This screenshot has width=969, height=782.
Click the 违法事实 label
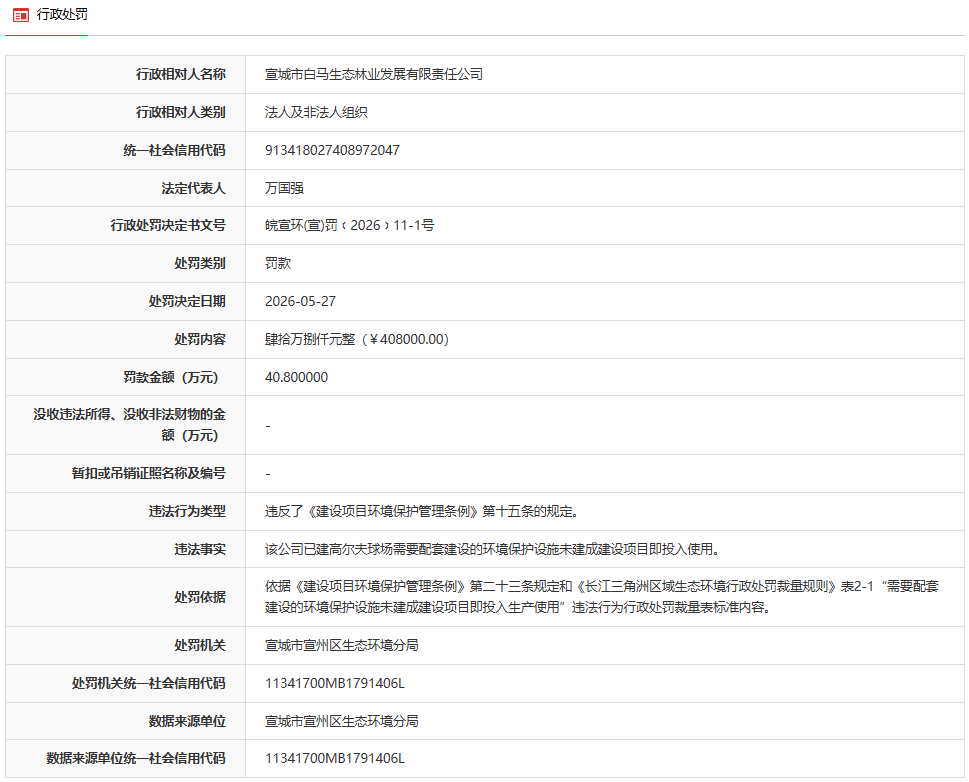(x=200, y=549)
